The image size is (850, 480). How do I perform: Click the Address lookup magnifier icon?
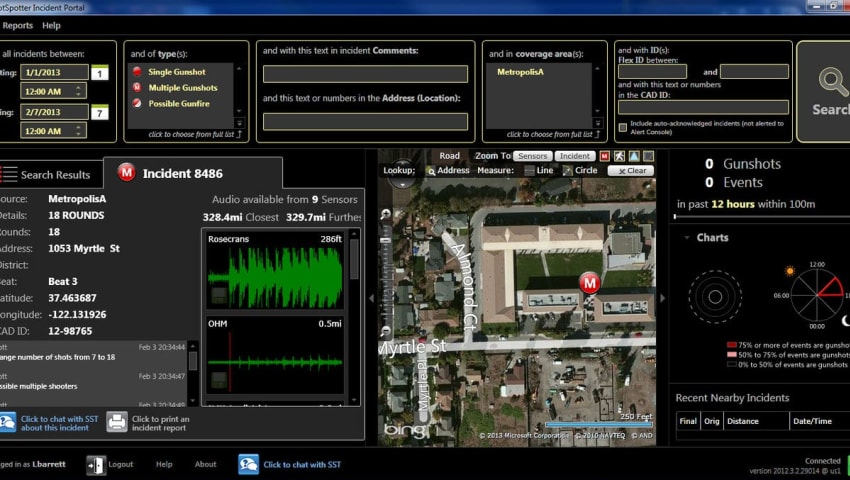[x=432, y=171]
